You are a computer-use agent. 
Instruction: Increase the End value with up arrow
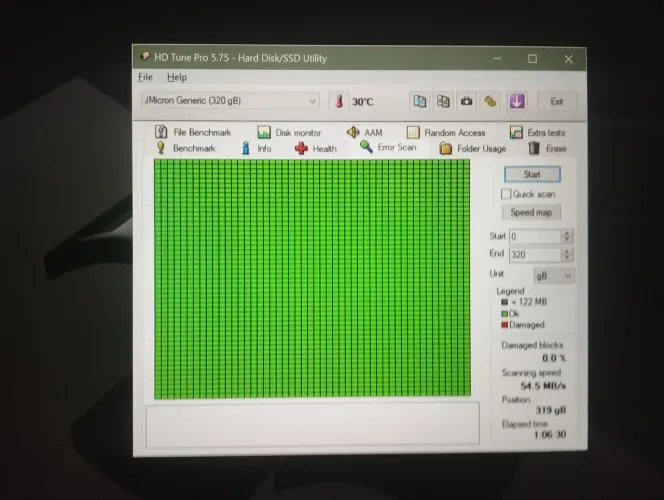567,251
